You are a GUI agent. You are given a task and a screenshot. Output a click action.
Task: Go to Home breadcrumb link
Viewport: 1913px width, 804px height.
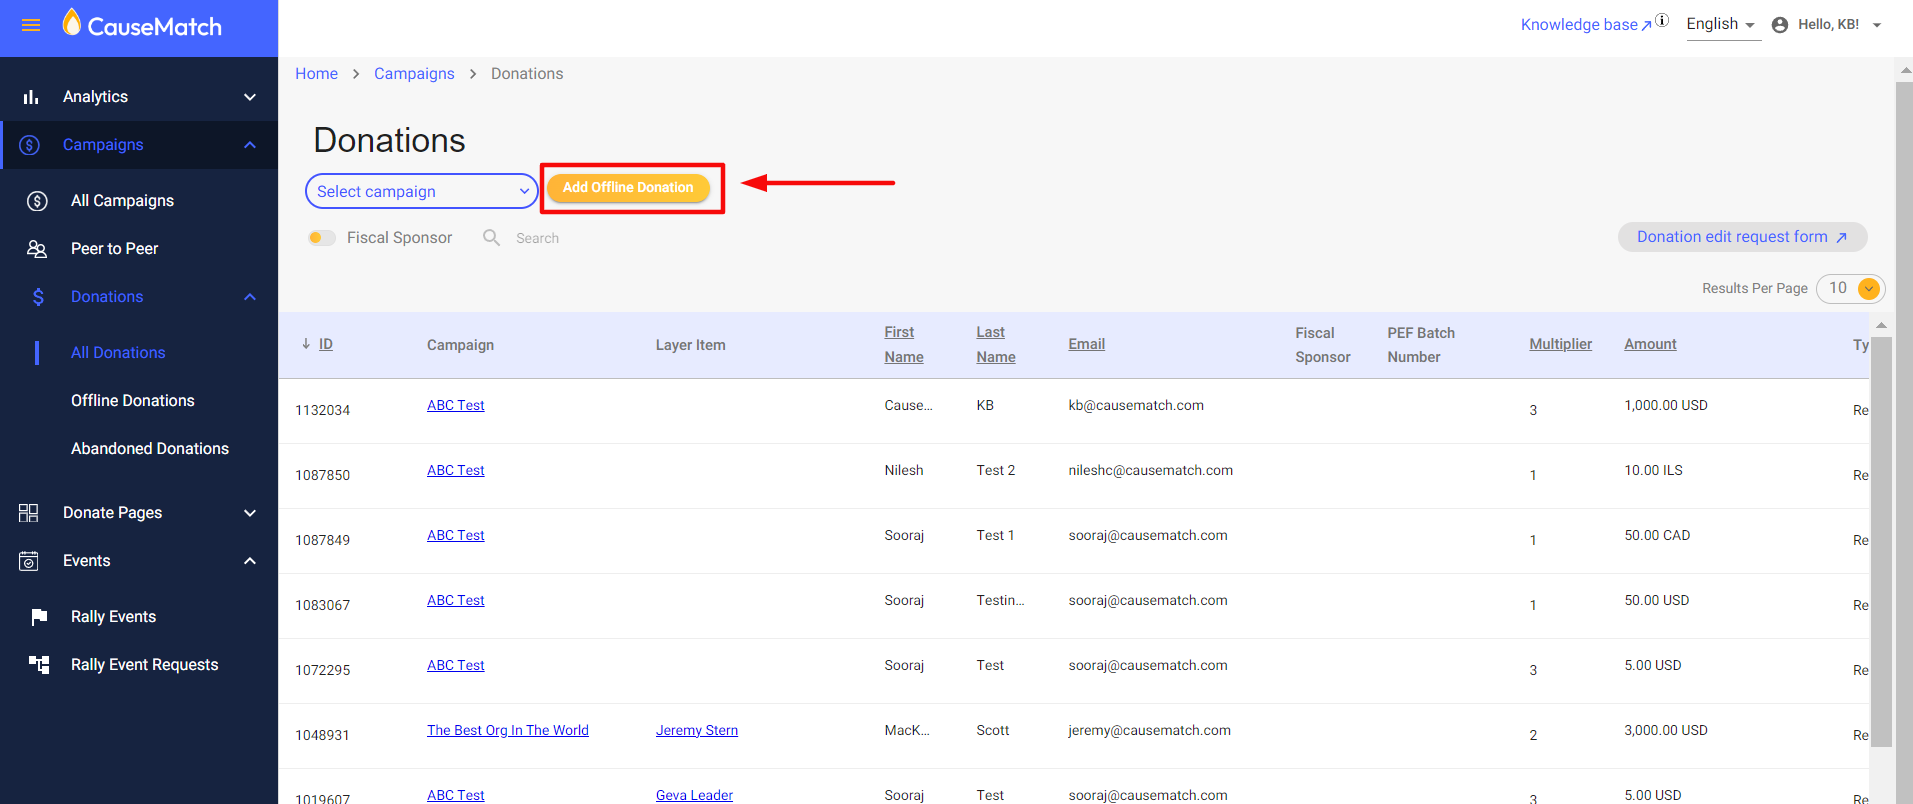click(316, 74)
